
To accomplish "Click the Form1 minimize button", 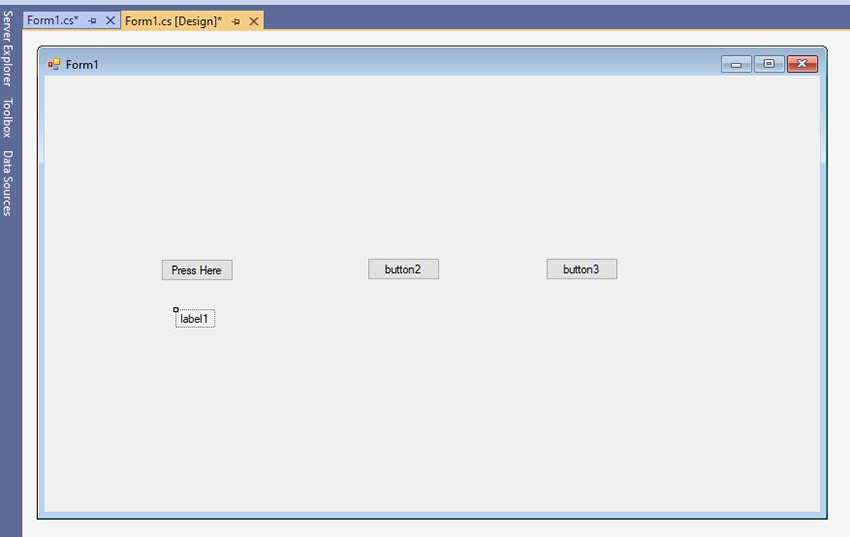I will (736, 64).
